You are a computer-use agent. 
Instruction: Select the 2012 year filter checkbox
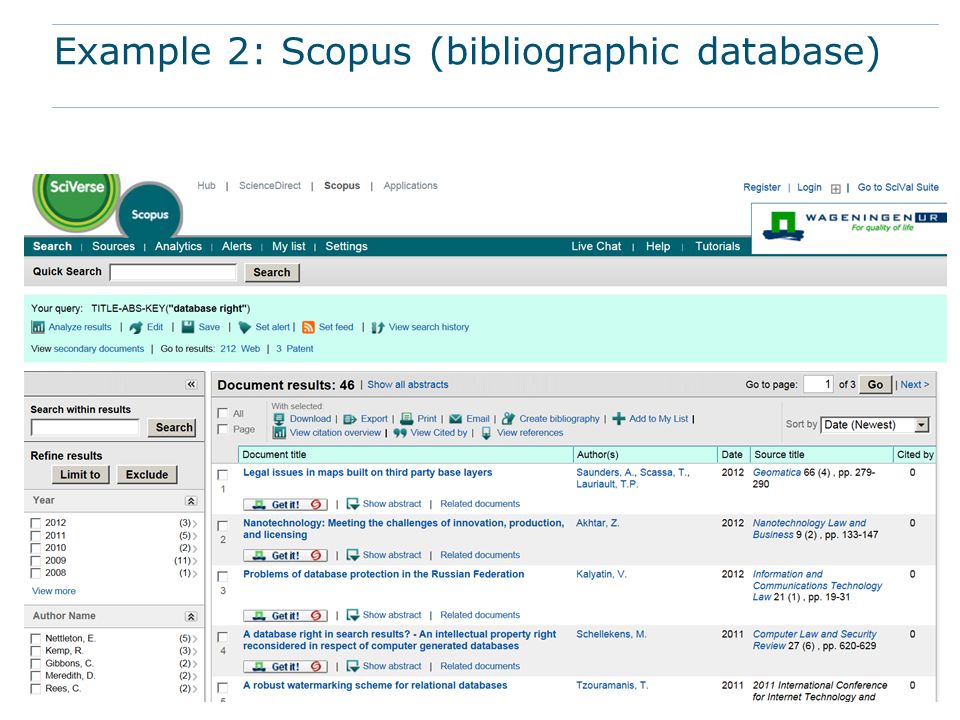[x=36, y=523]
